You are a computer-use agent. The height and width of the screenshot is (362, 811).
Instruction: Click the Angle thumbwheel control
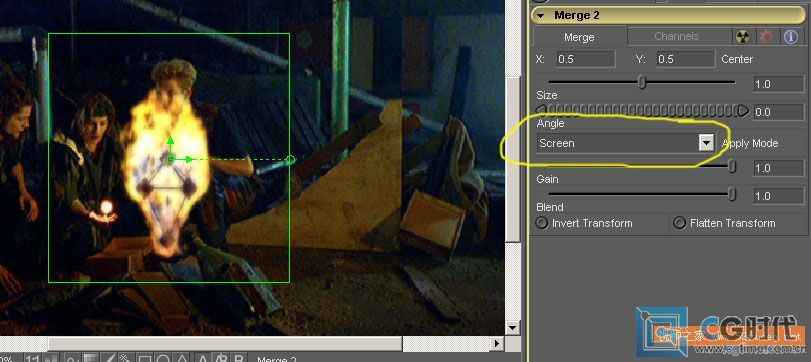pos(642,110)
